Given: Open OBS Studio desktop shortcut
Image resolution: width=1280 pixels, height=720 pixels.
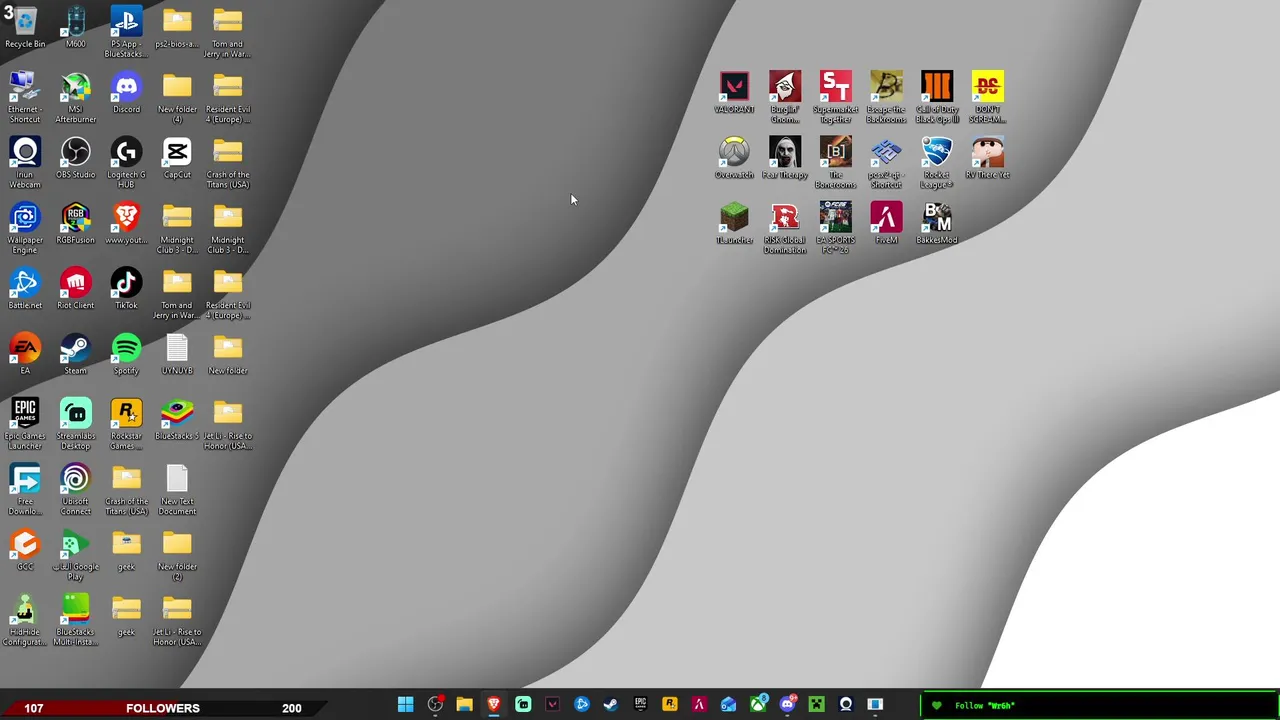Looking at the screenshot, I should click(75, 158).
